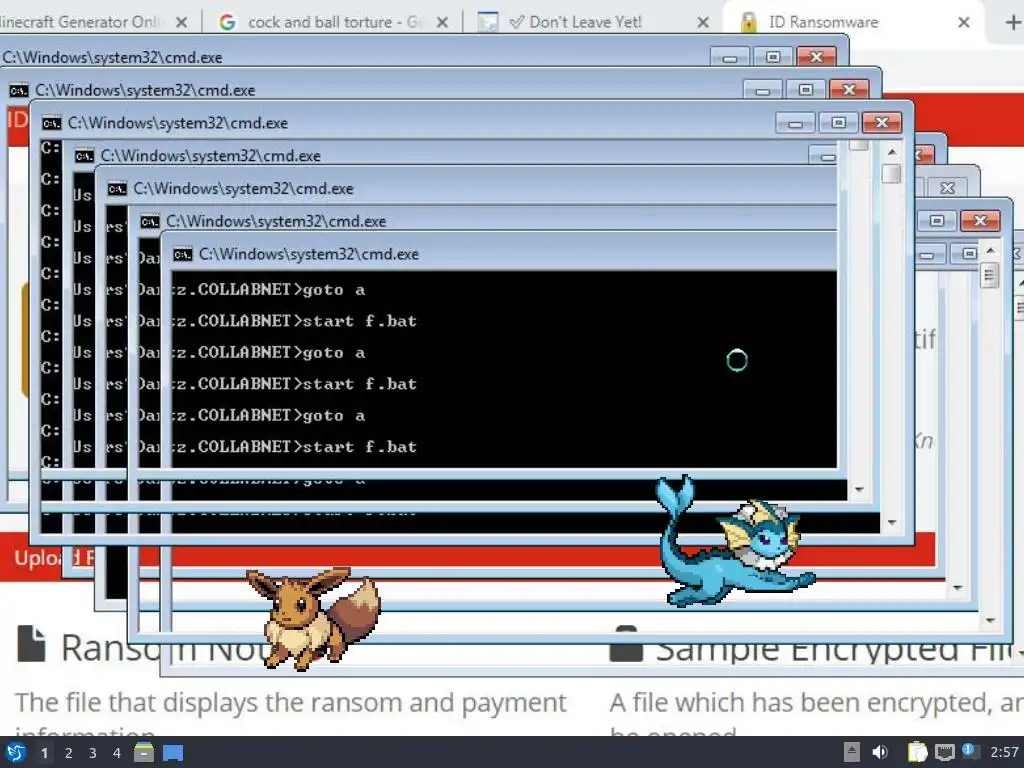Open the file manager taskbar icon
The width and height of the screenshot is (1024, 768).
click(144, 753)
